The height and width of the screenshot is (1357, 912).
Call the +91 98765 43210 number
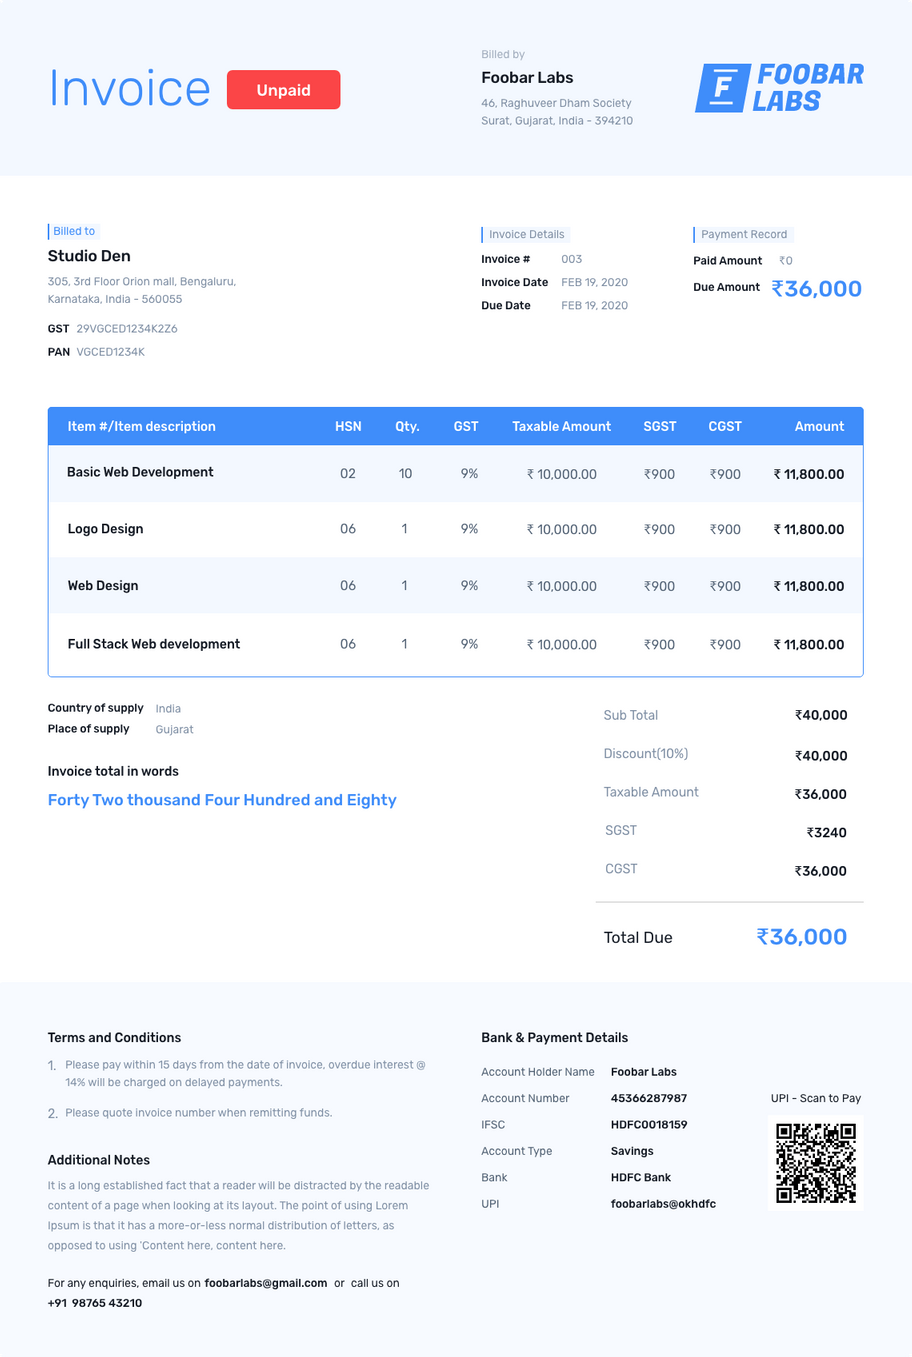coord(95,1303)
